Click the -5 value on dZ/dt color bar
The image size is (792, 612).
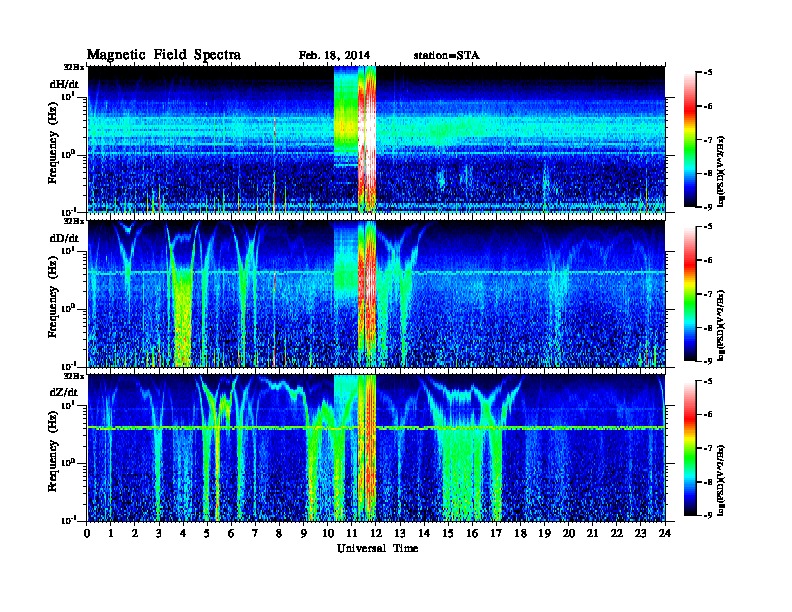(708, 381)
